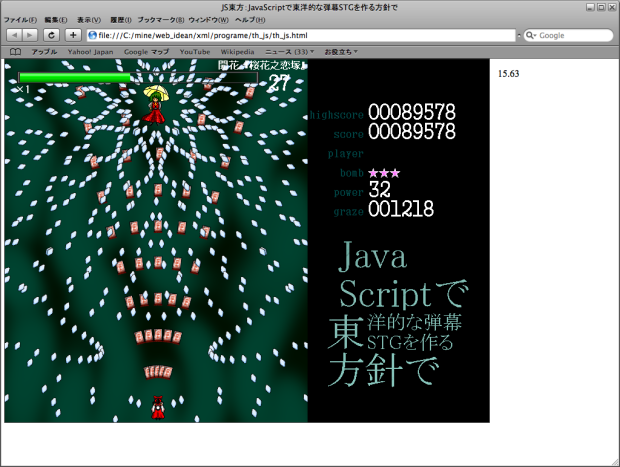Viewport: 620px width, 467px height.
Task: Open the Yahoo! Japan bookmark
Action: (90, 52)
